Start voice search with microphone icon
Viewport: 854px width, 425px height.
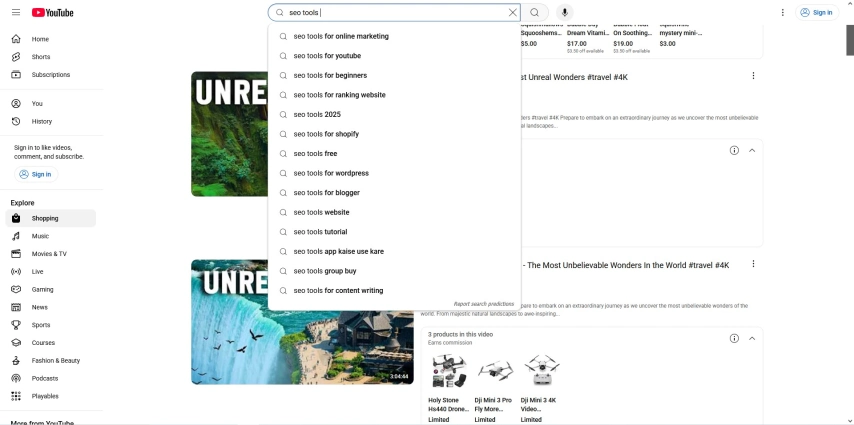pyautogui.click(x=564, y=12)
